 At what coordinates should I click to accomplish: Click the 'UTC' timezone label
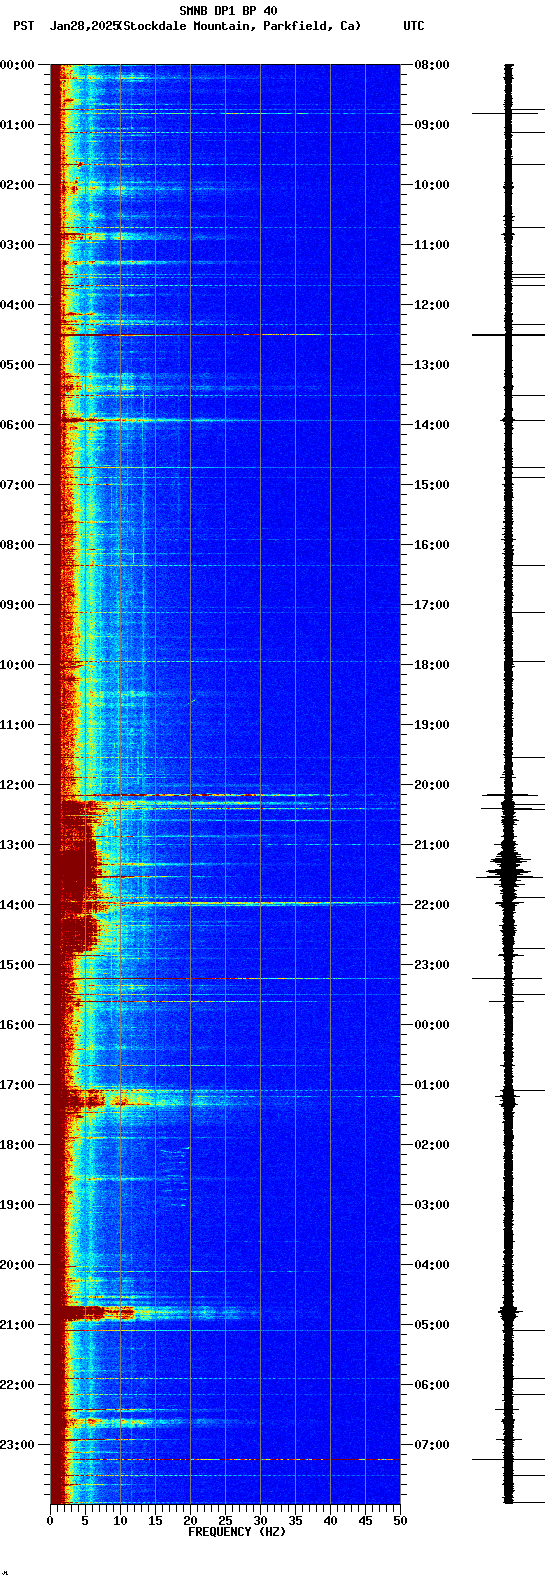click(414, 26)
